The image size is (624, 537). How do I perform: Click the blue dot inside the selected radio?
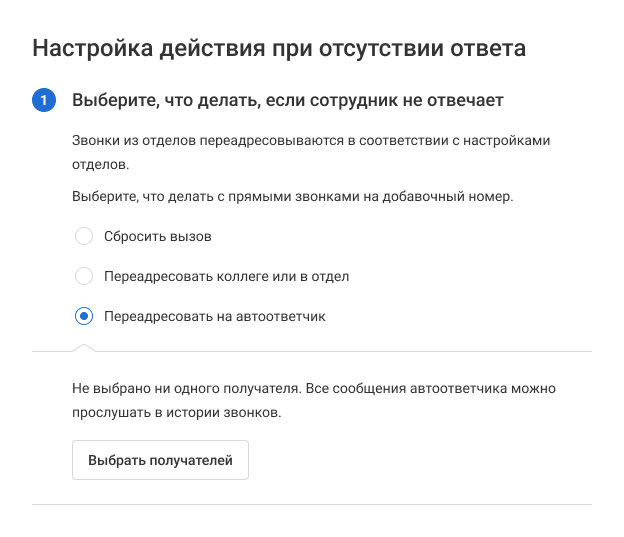[84, 316]
